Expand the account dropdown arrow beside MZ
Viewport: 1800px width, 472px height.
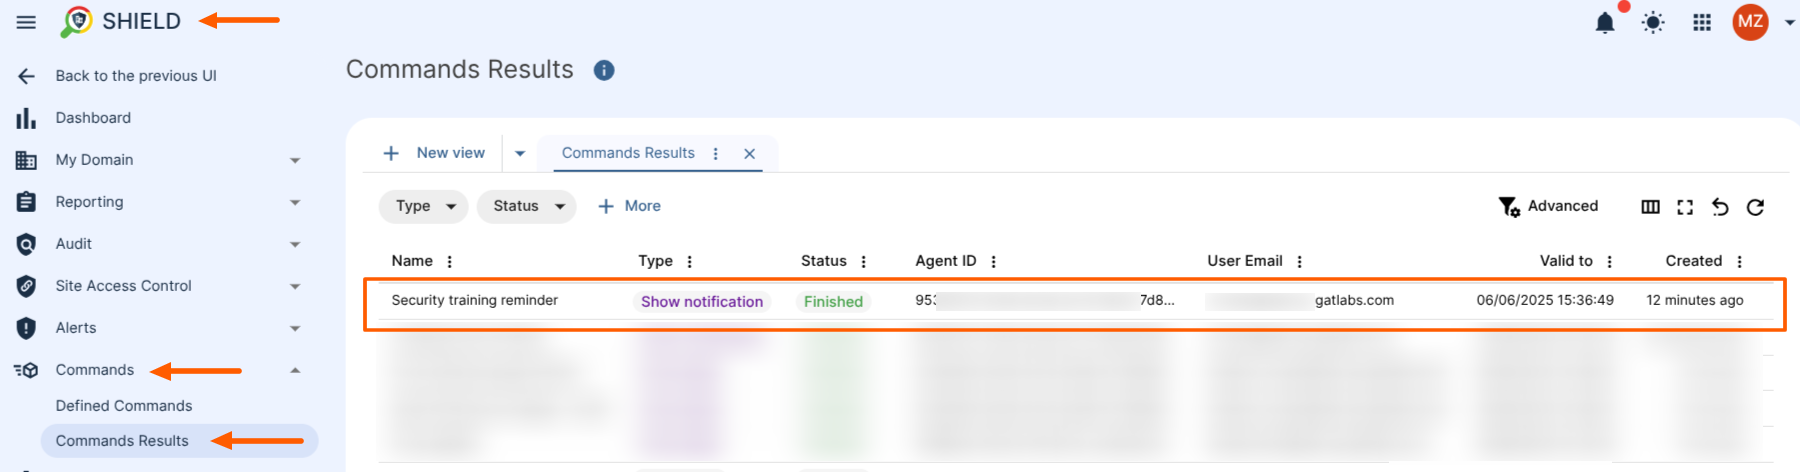coord(1789,22)
